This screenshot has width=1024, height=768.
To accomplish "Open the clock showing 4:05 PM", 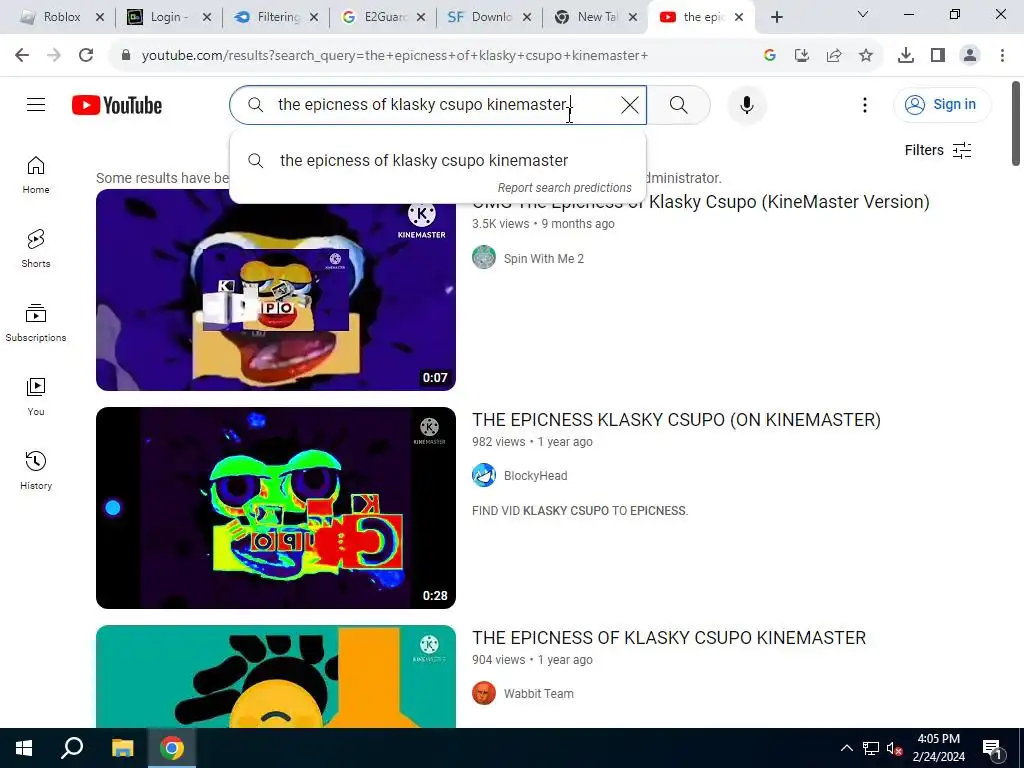I will click(938, 748).
